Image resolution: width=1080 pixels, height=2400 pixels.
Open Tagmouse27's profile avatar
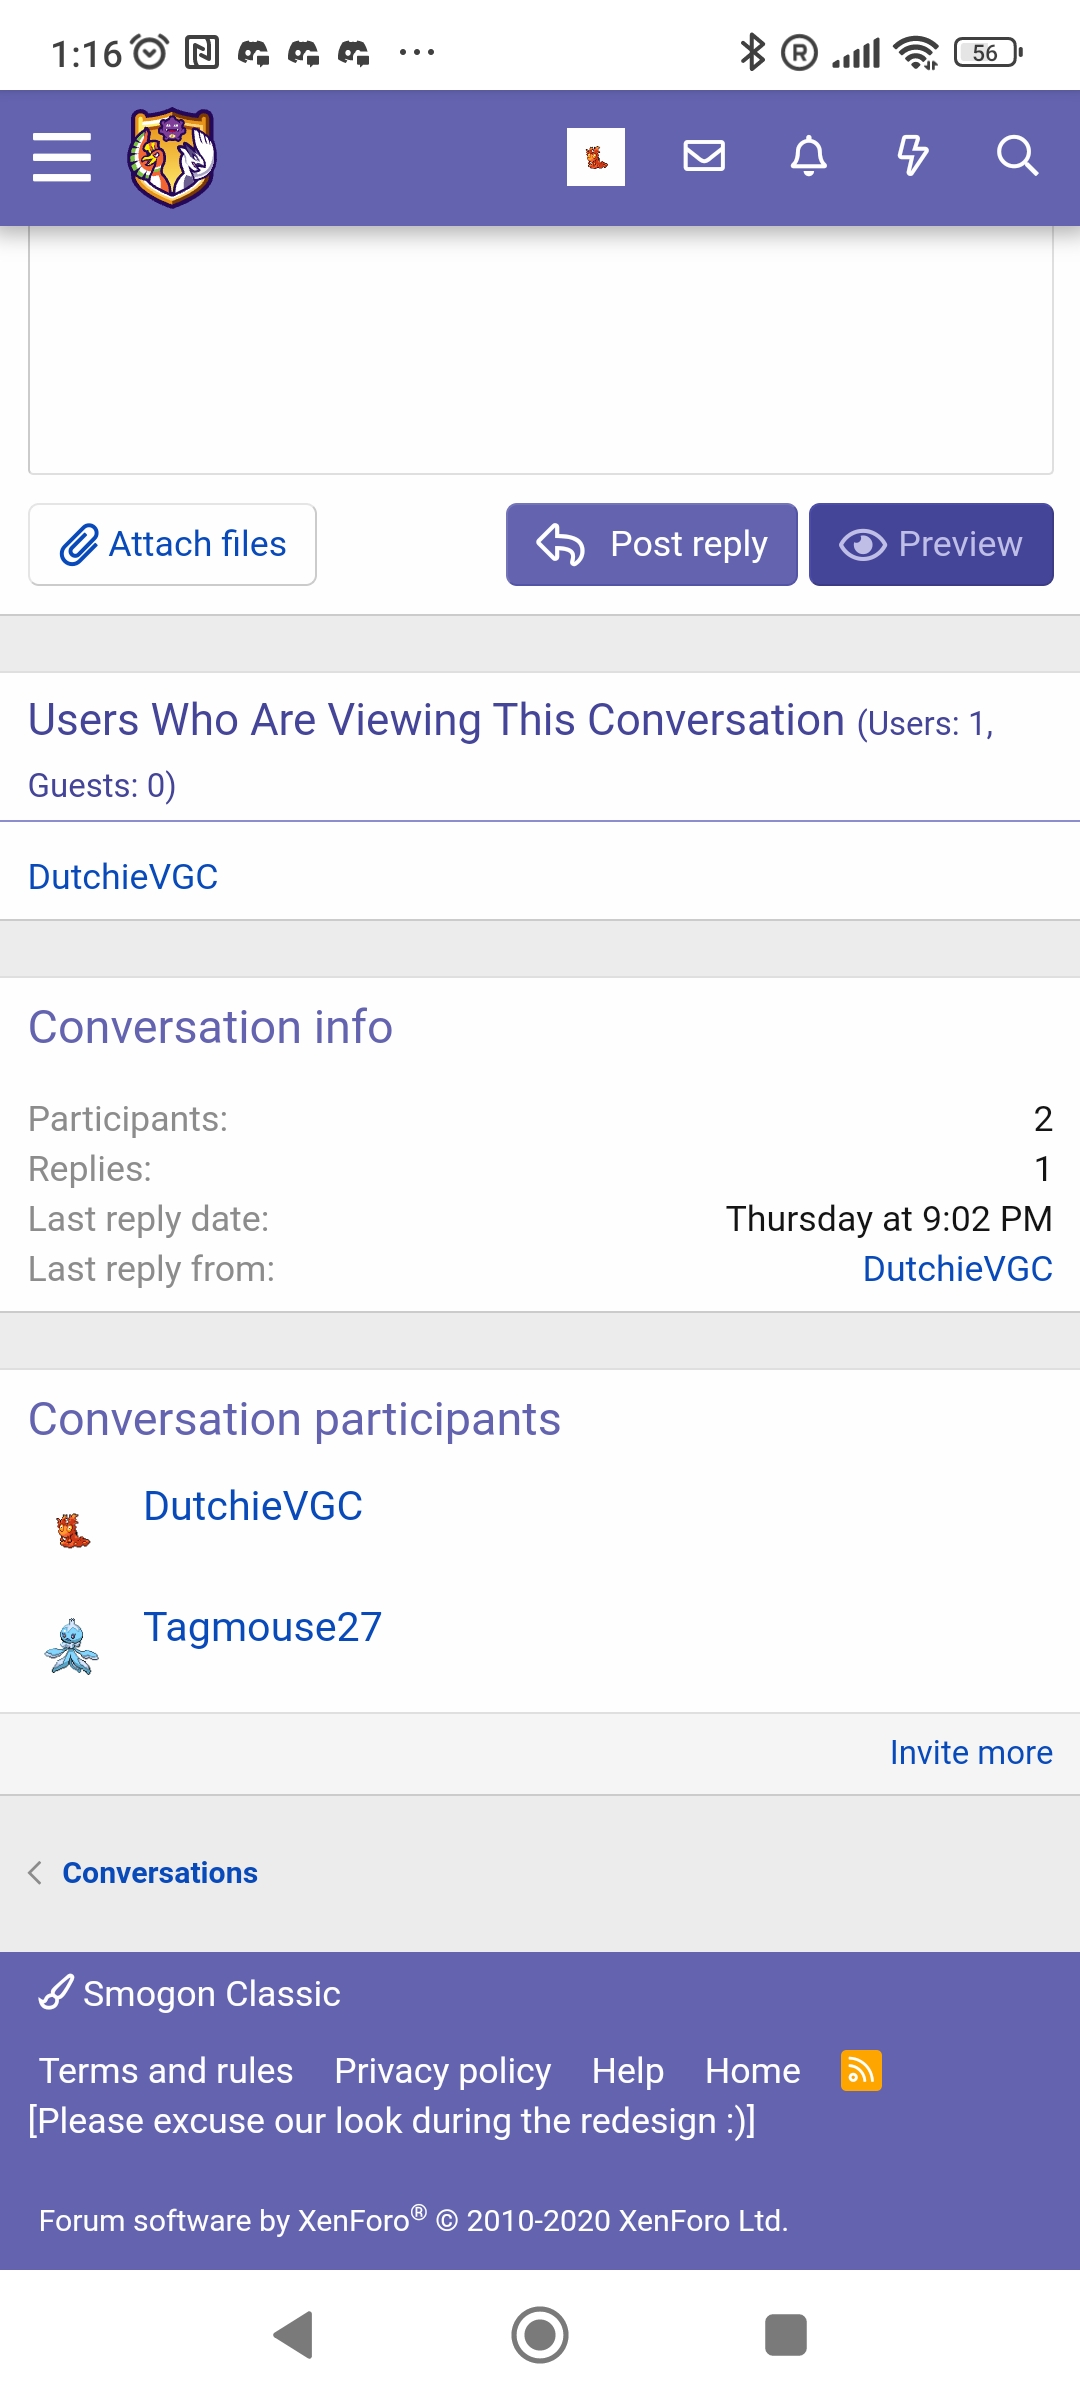pos(72,1647)
